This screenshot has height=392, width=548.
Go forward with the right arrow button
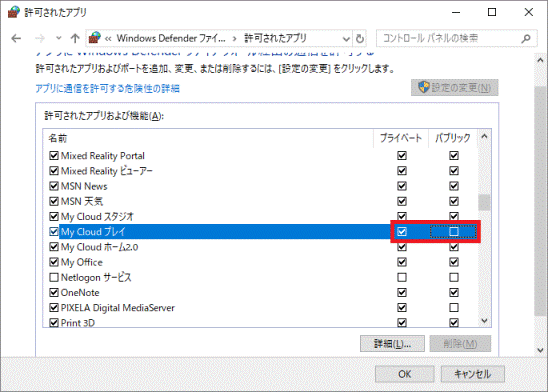pyautogui.click(x=40, y=38)
